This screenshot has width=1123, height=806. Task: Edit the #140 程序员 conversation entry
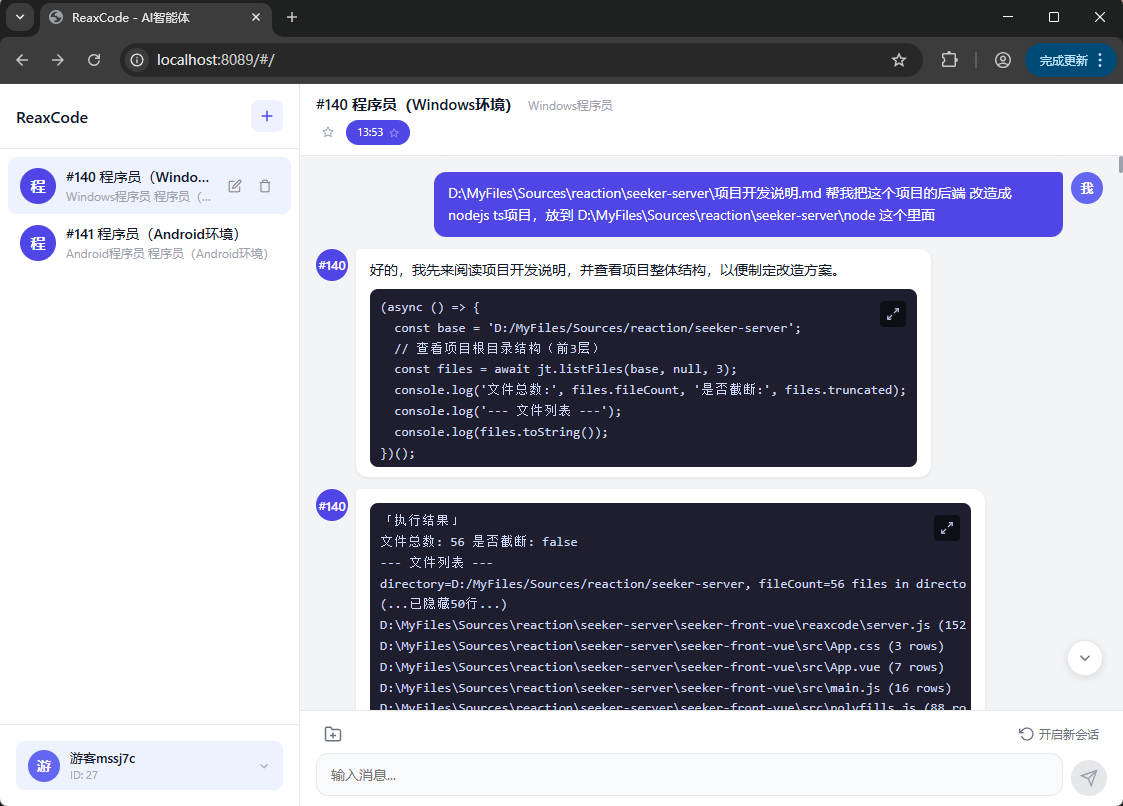[235, 186]
